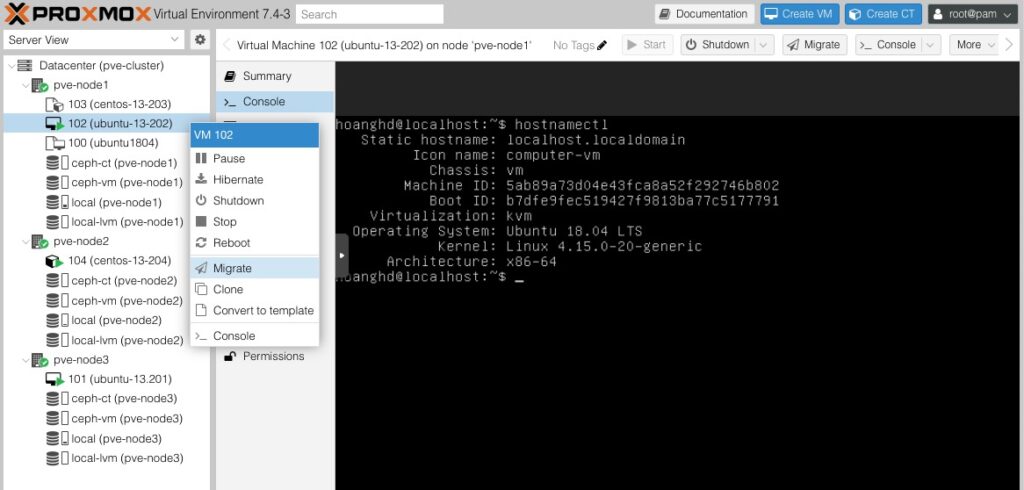Click the pve-node1 server icon
Image resolution: width=1024 pixels, height=490 pixels.
[40, 85]
